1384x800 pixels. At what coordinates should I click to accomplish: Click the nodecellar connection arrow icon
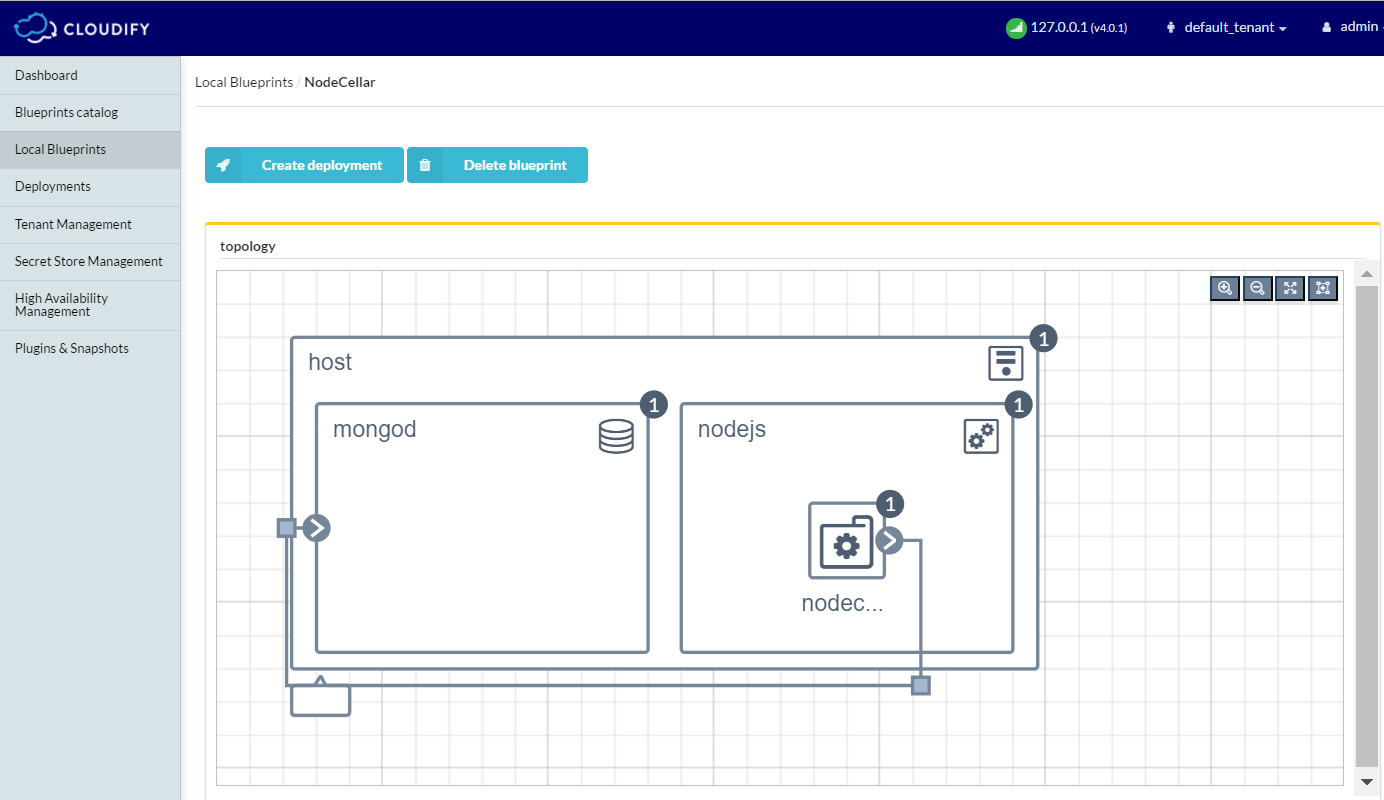click(x=889, y=541)
